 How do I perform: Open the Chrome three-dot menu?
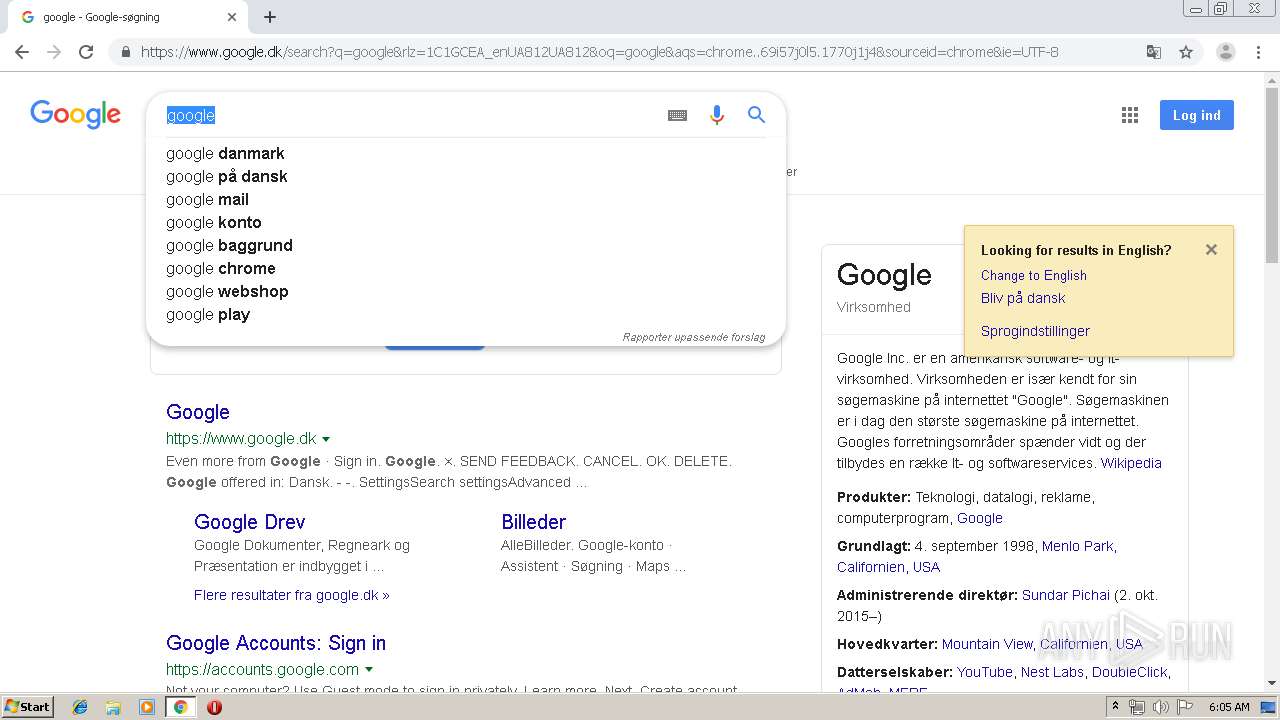coord(1258,52)
